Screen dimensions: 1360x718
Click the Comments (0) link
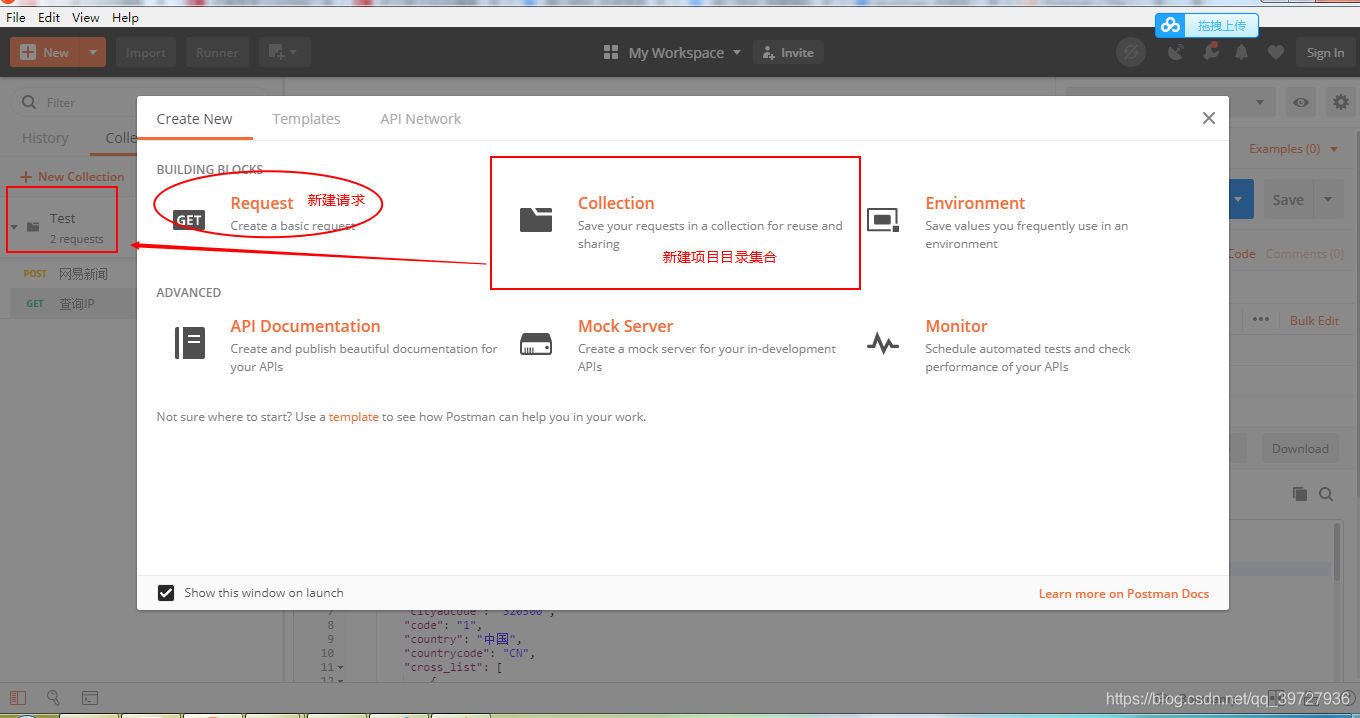tap(1305, 254)
